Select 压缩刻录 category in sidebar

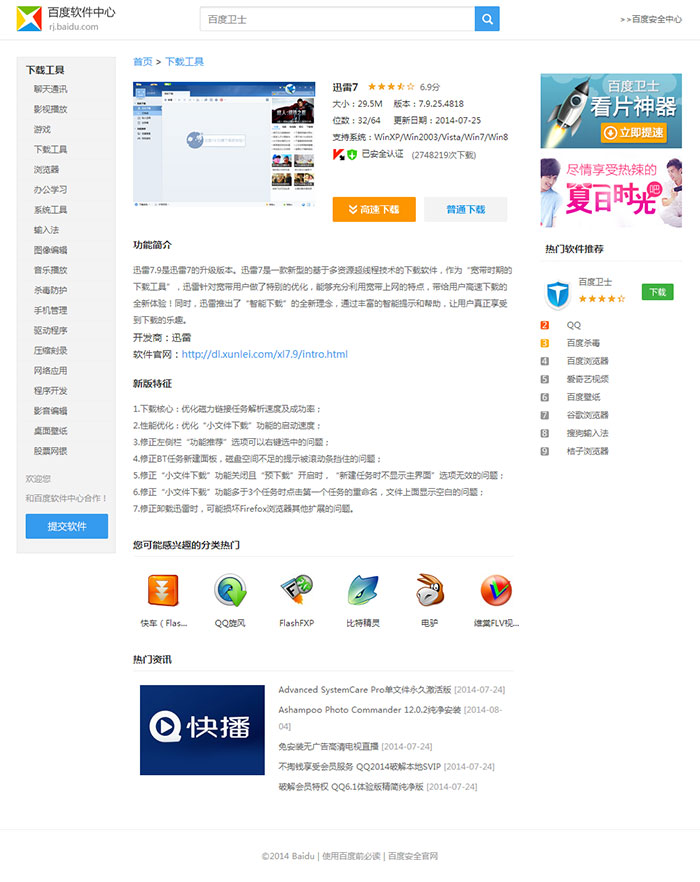[x=50, y=350]
